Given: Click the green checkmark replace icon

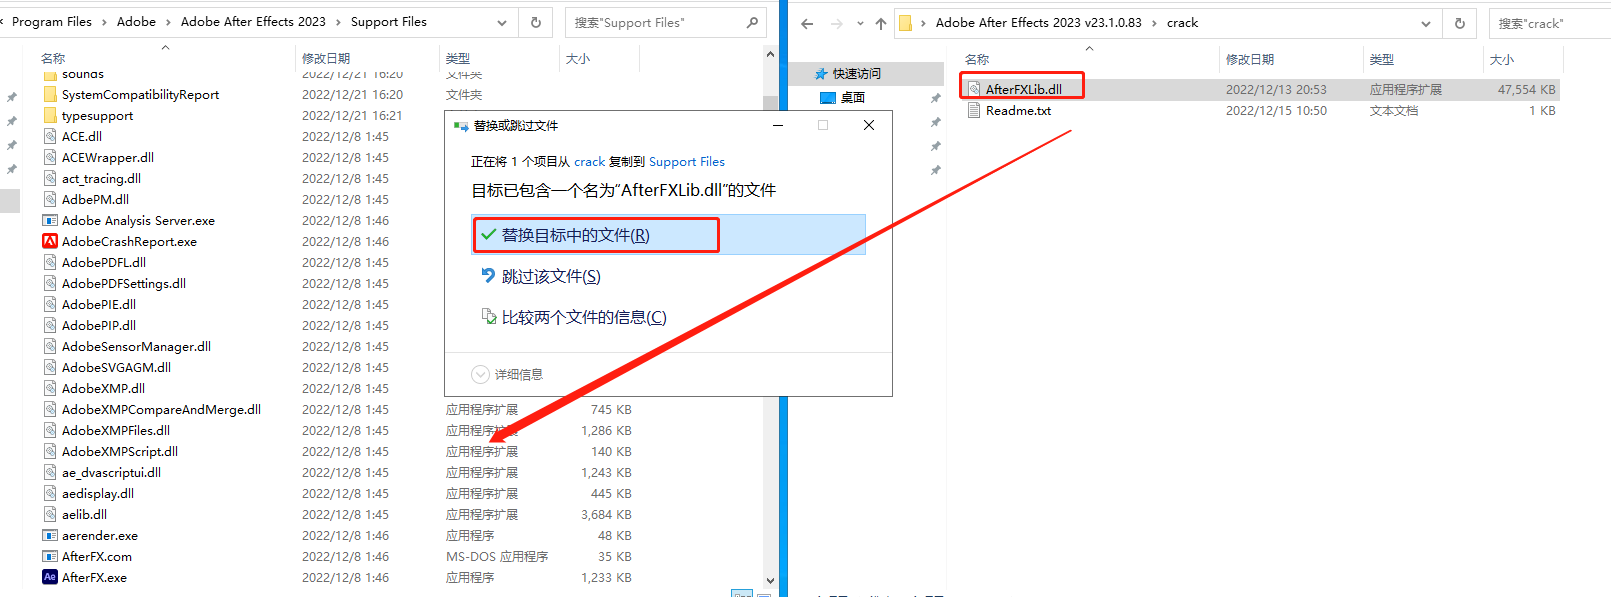Looking at the screenshot, I should point(488,234).
